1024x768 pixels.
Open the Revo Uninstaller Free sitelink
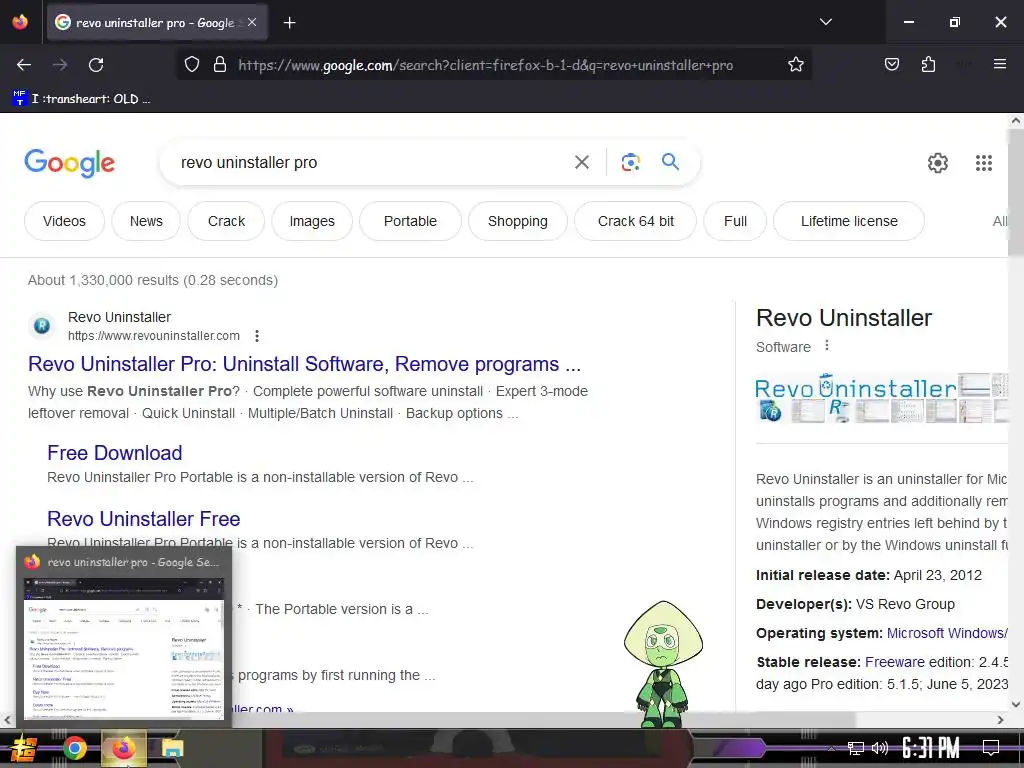pyautogui.click(x=144, y=519)
